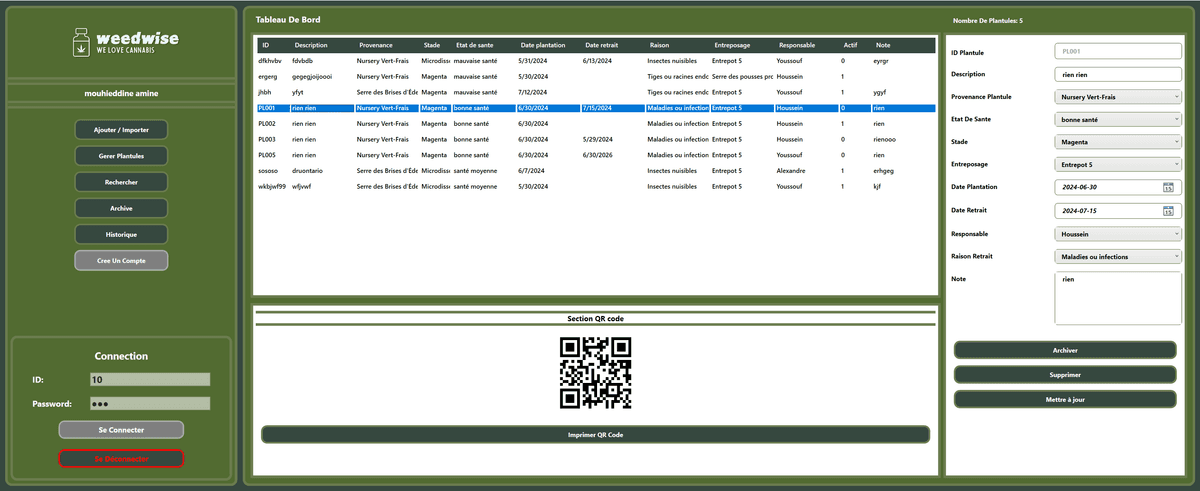Click the ID Plantule field
Image resolution: width=1200 pixels, height=491 pixels.
pos(1118,51)
